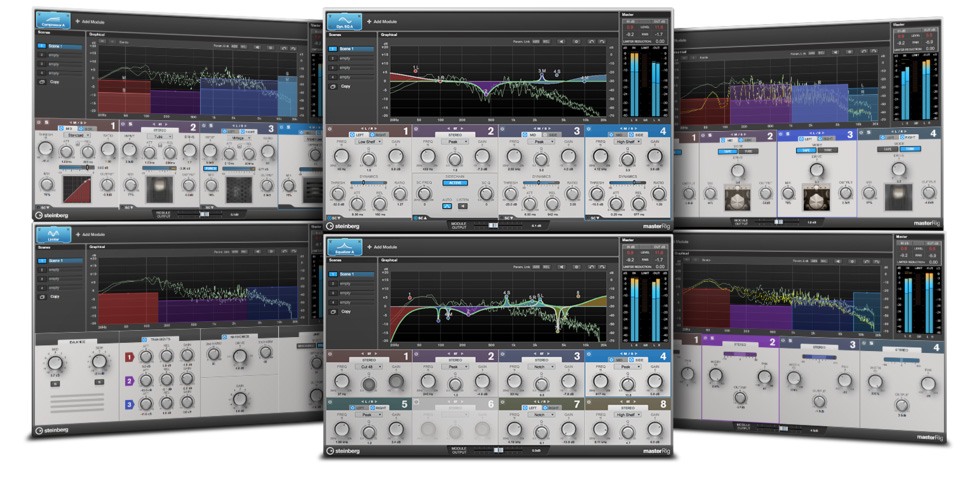Open Low Shelf filter dropdown on Dyn. EQ band 1
This screenshot has width=960, height=477.
click(369, 141)
